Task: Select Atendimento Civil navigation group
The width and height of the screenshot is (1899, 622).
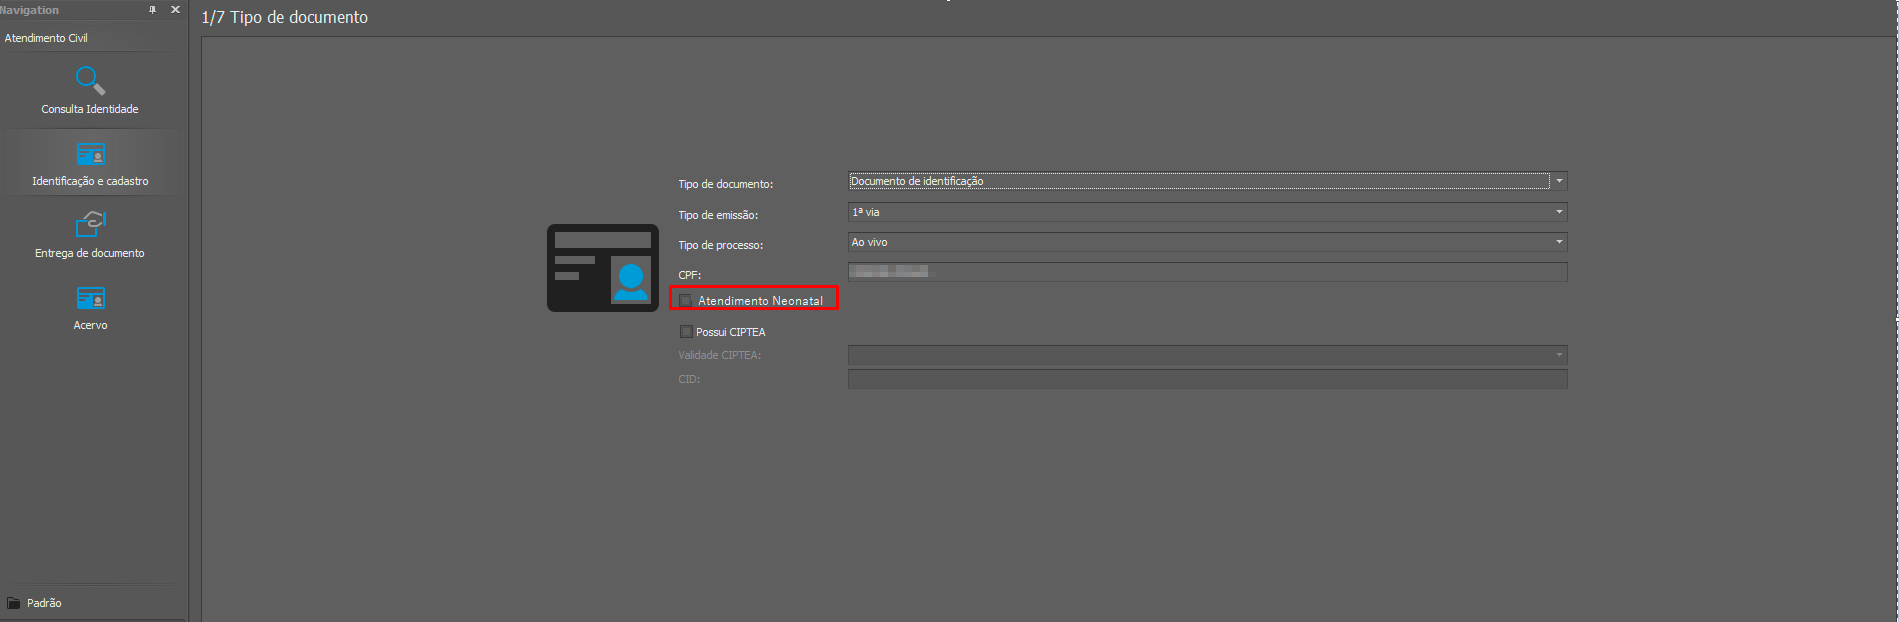Action: 46,38
